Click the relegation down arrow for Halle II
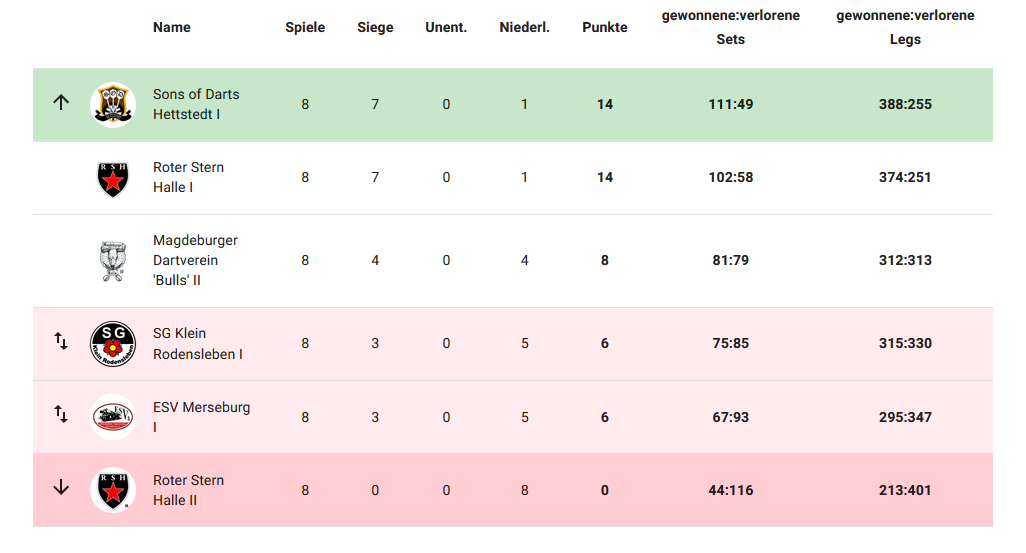Viewport: 1026px width, 553px height. coord(61,487)
